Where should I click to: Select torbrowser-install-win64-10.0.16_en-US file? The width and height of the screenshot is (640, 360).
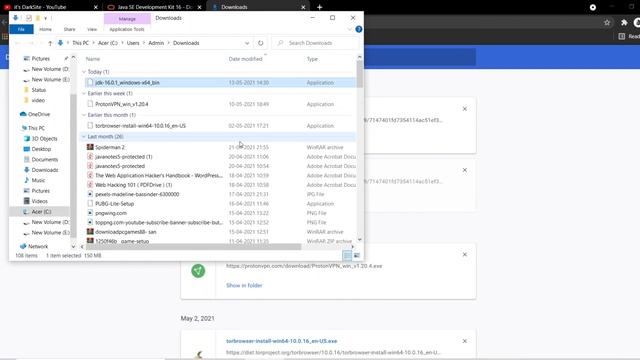pos(220,126)
